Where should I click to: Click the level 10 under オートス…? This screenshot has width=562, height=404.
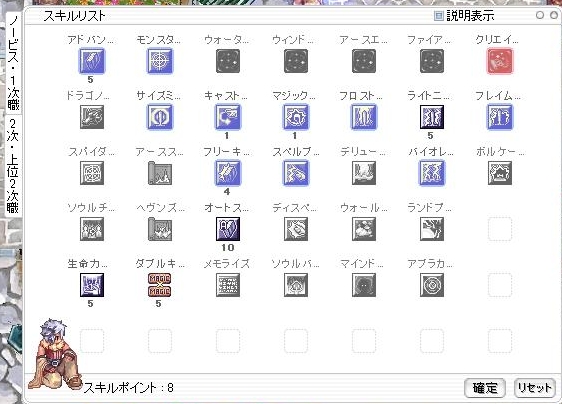(228, 248)
